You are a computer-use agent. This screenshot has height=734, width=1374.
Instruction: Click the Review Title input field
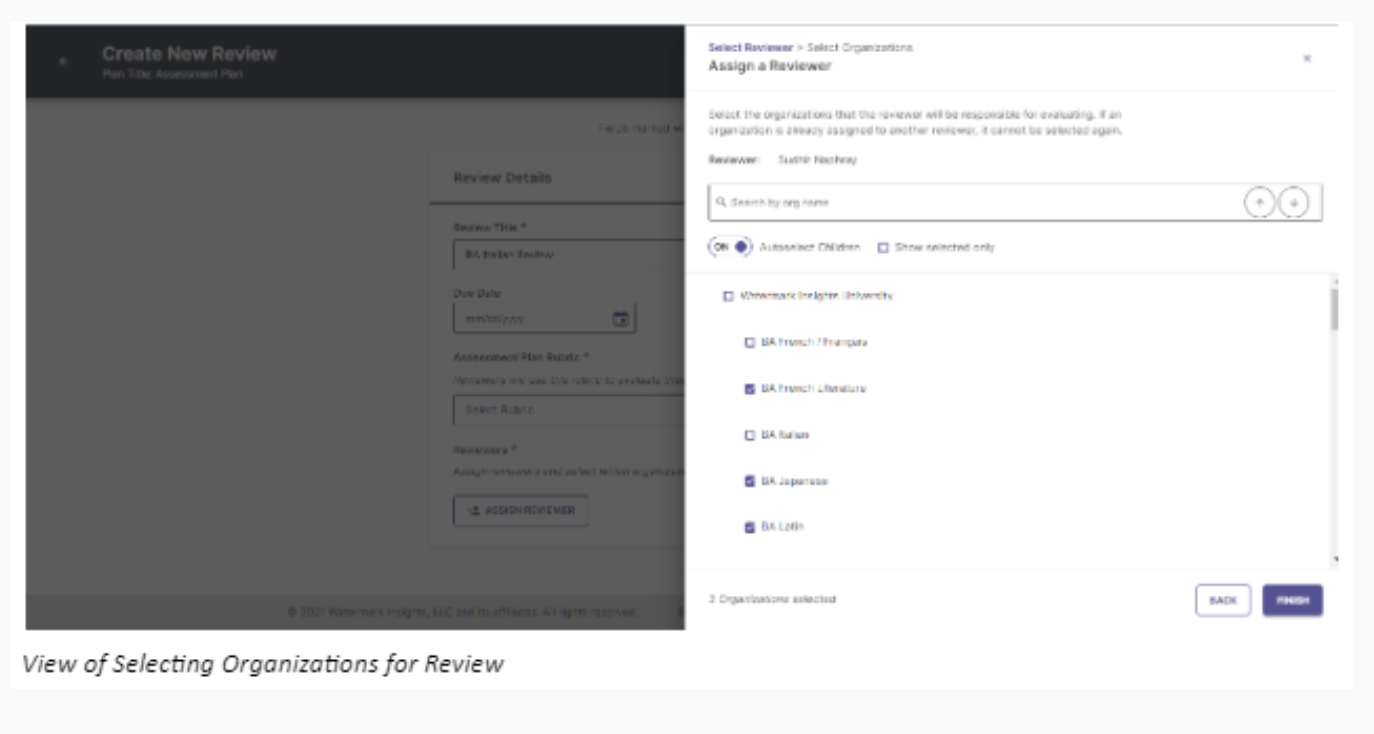click(x=568, y=254)
